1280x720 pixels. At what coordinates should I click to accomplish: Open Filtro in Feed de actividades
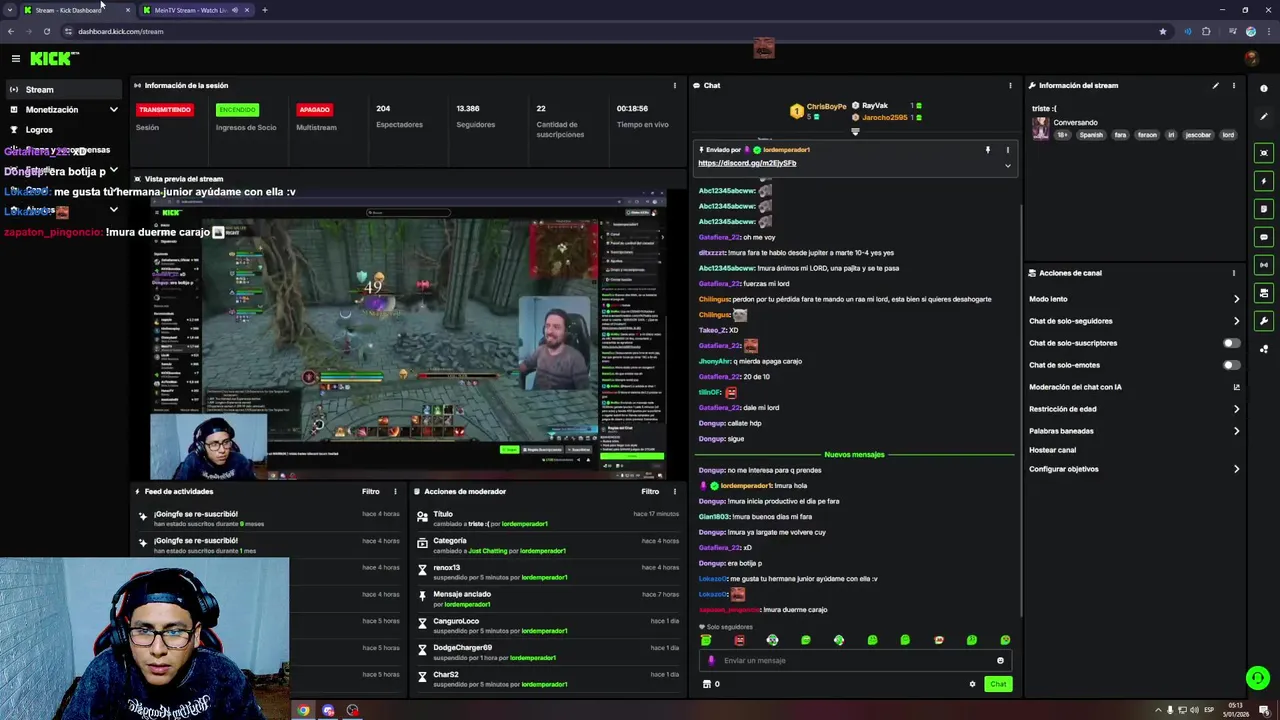370,491
